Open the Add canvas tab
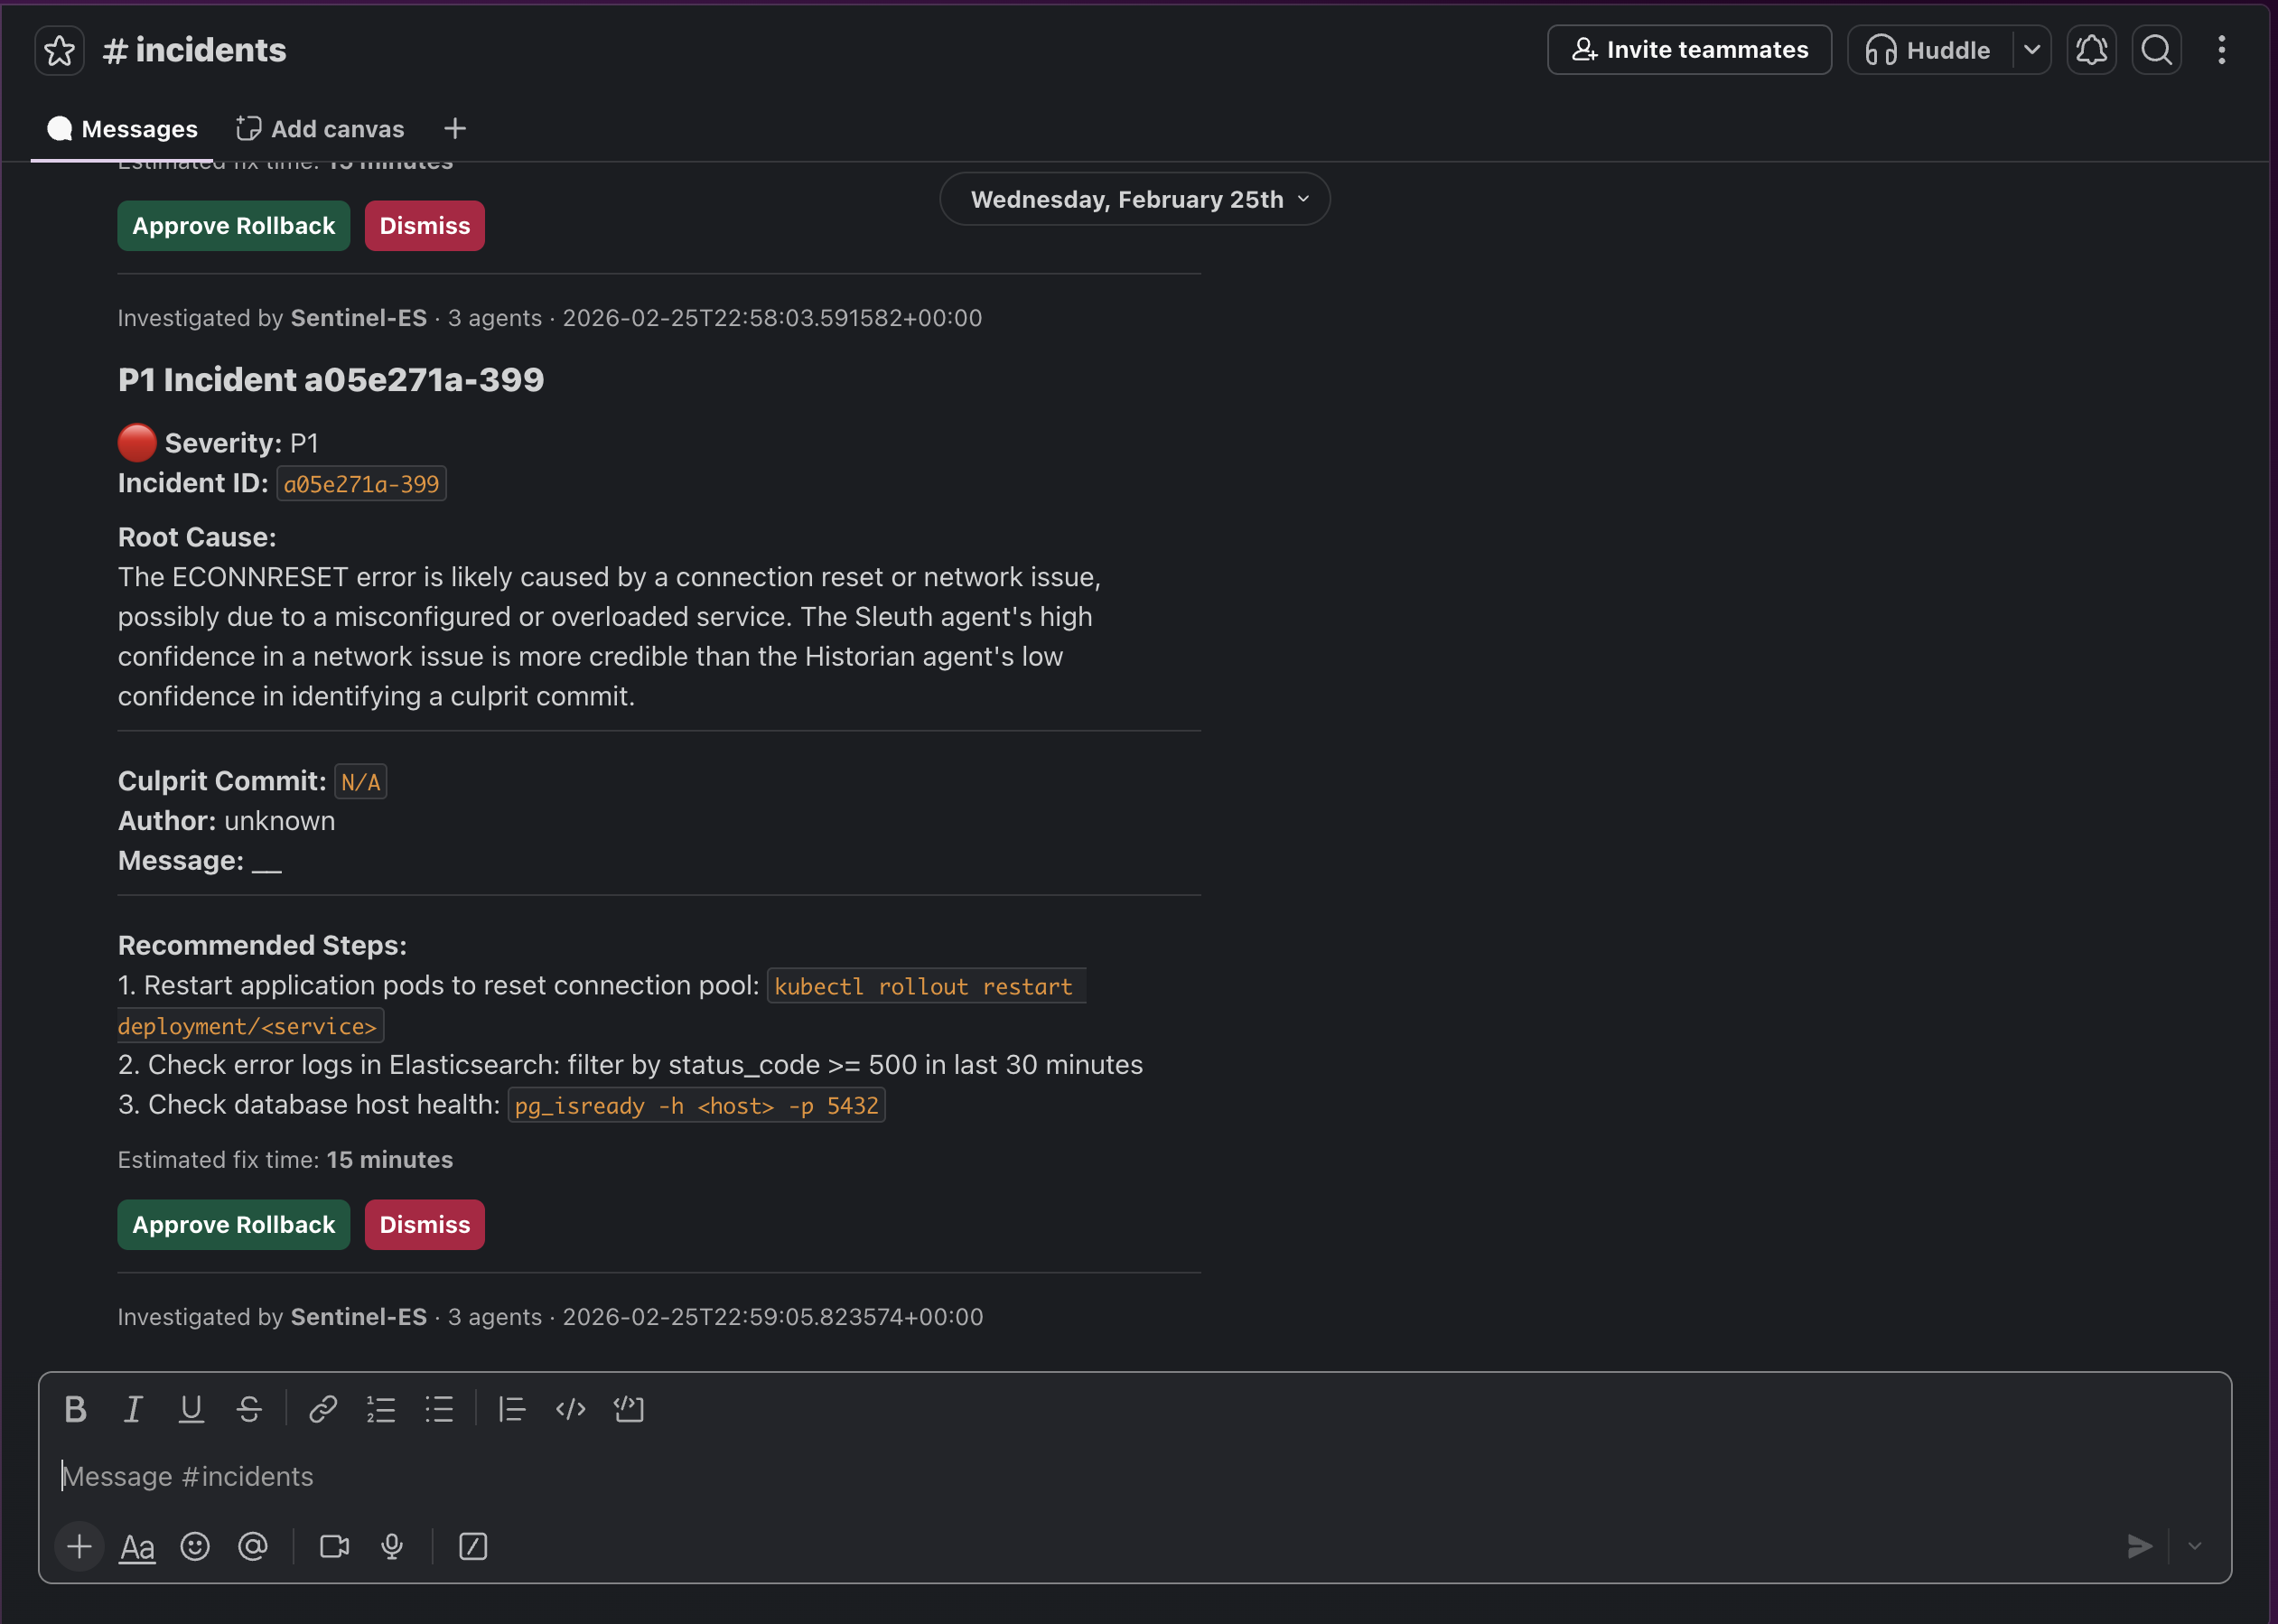 pyautogui.click(x=320, y=129)
